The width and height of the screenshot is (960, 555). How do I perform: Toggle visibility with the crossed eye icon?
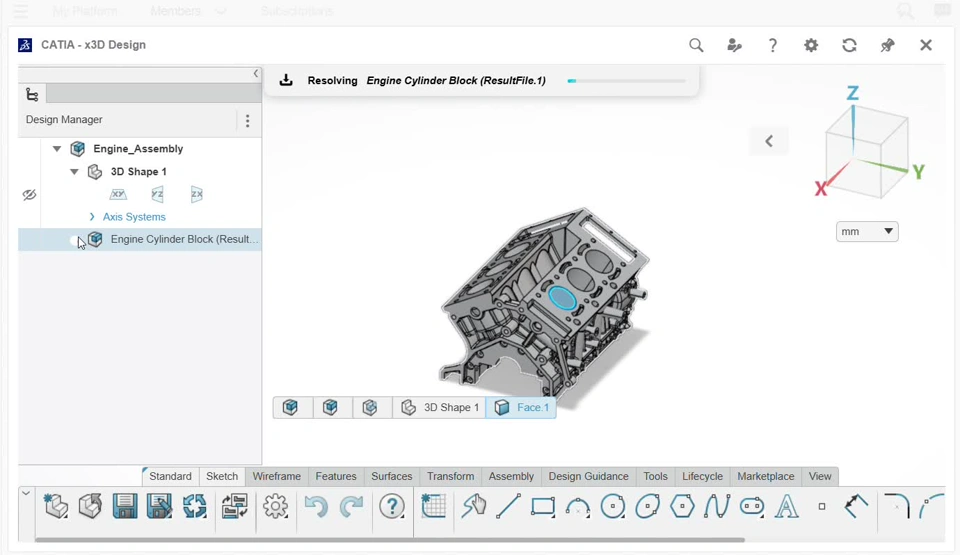[29, 195]
